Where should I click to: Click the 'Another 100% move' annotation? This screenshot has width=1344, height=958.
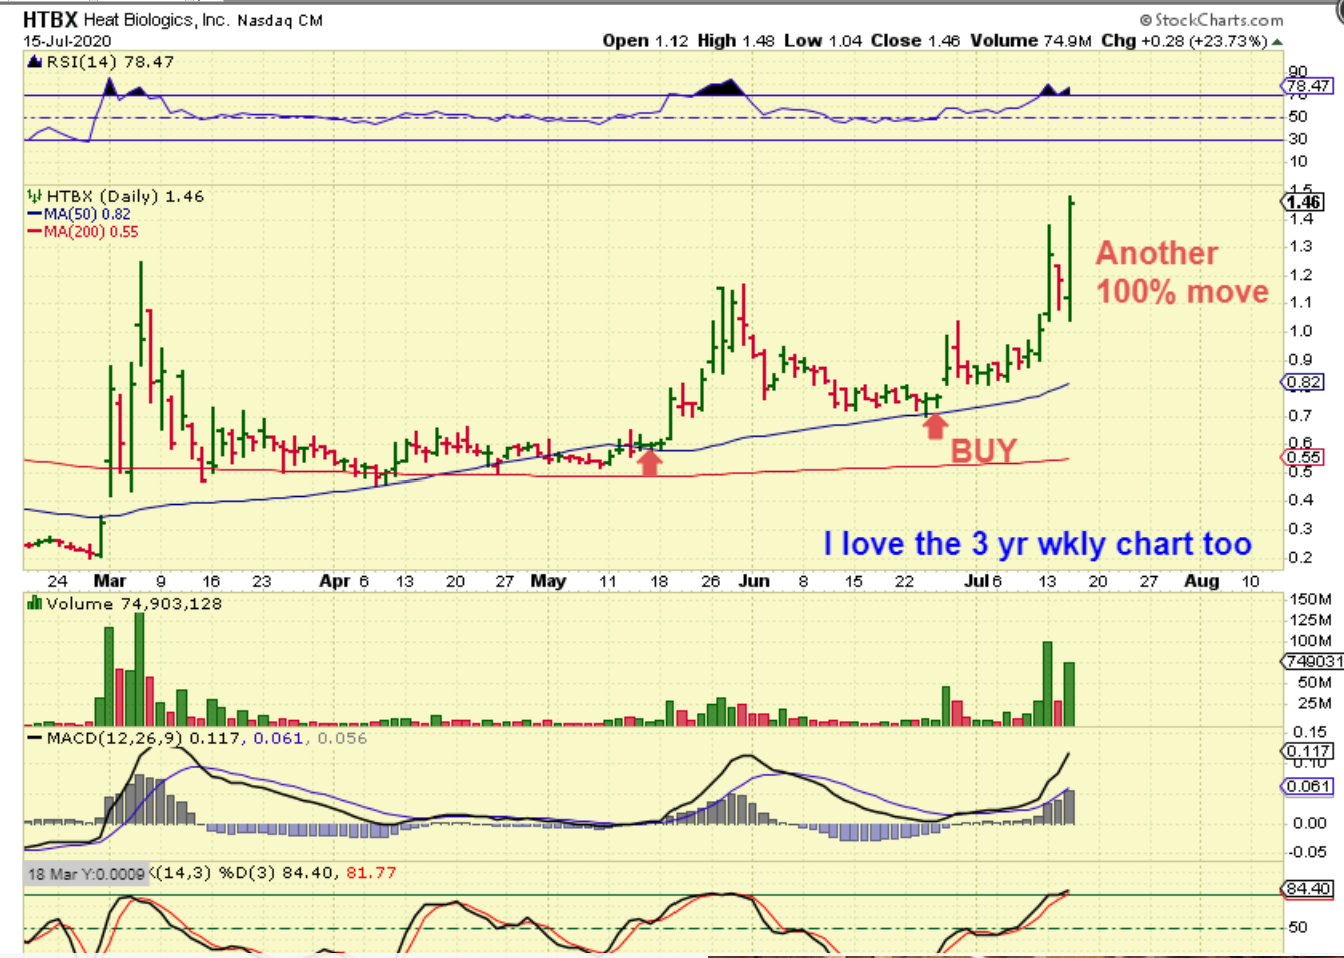(1181, 272)
